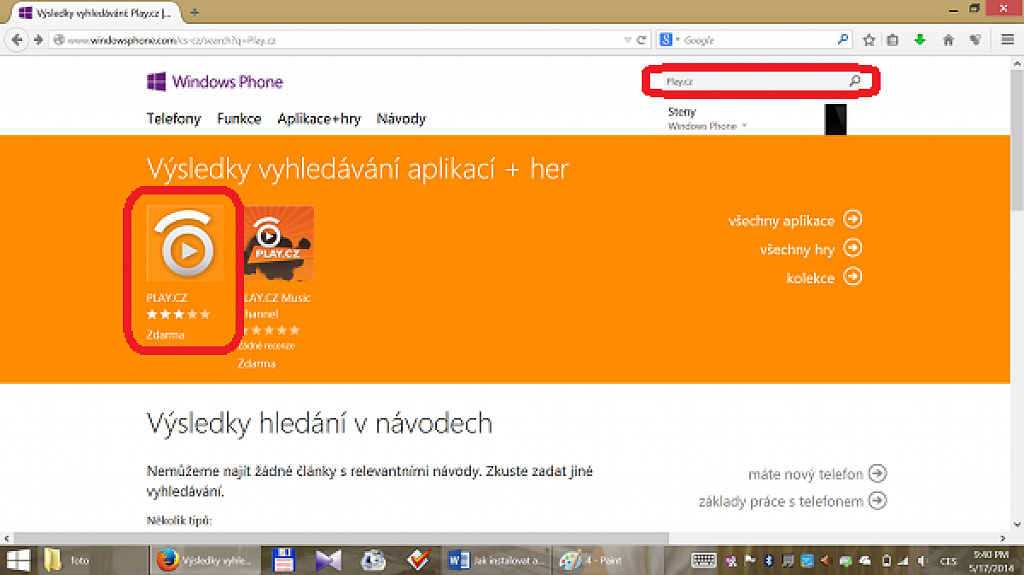Open the Windows Start button
Screen dimensions: 1024x575
point(18,560)
